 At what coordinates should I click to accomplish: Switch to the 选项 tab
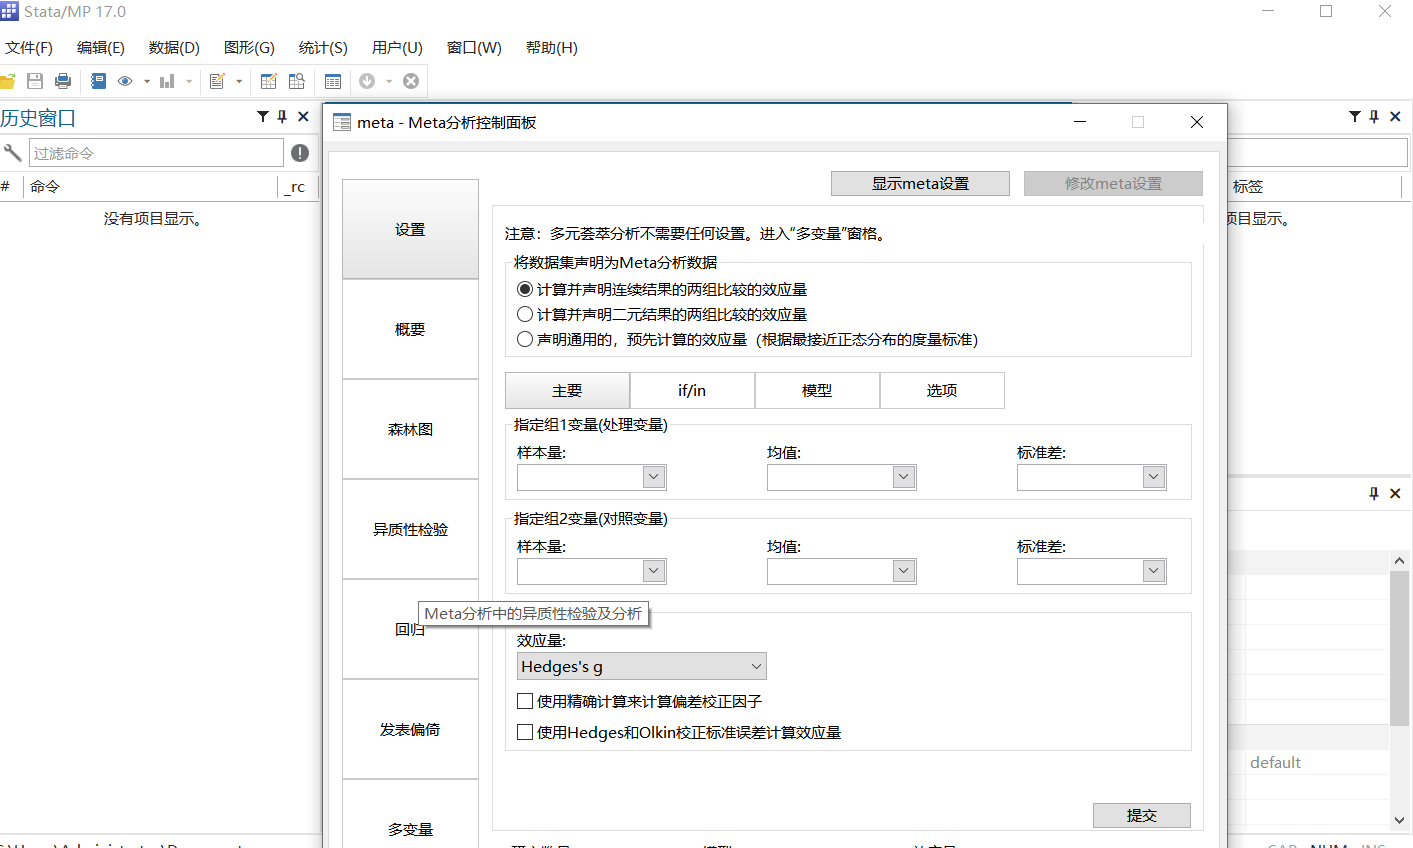(942, 390)
